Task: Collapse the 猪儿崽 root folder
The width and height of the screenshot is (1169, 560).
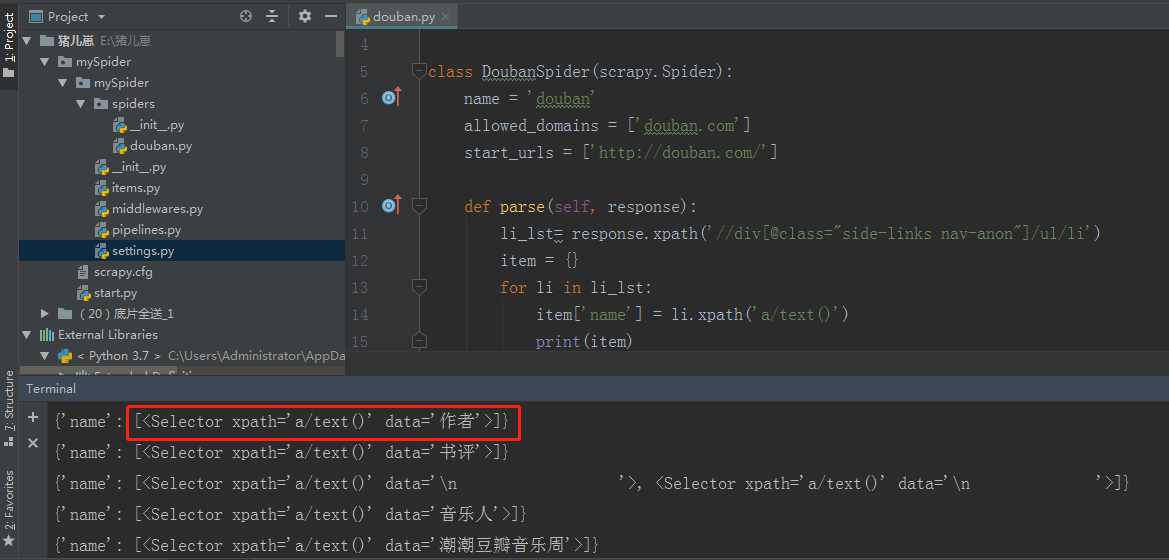Action: tap(28, 40)
